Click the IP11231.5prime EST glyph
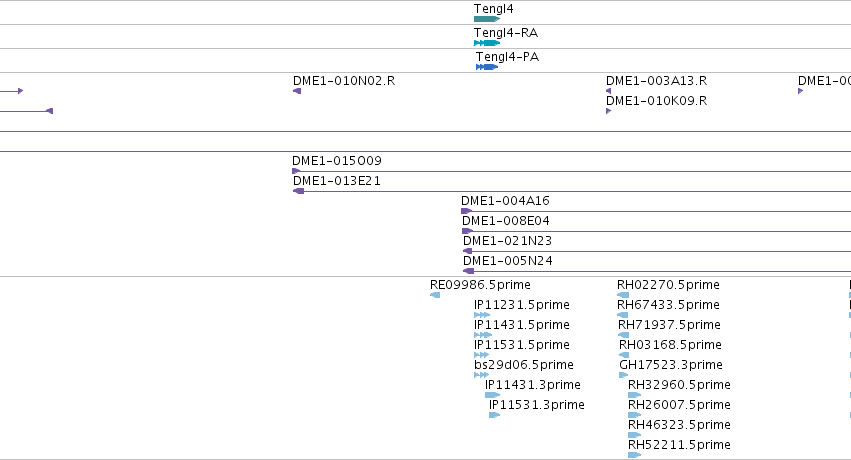Viewport: 851px width, 460px height. pos(482,315)
